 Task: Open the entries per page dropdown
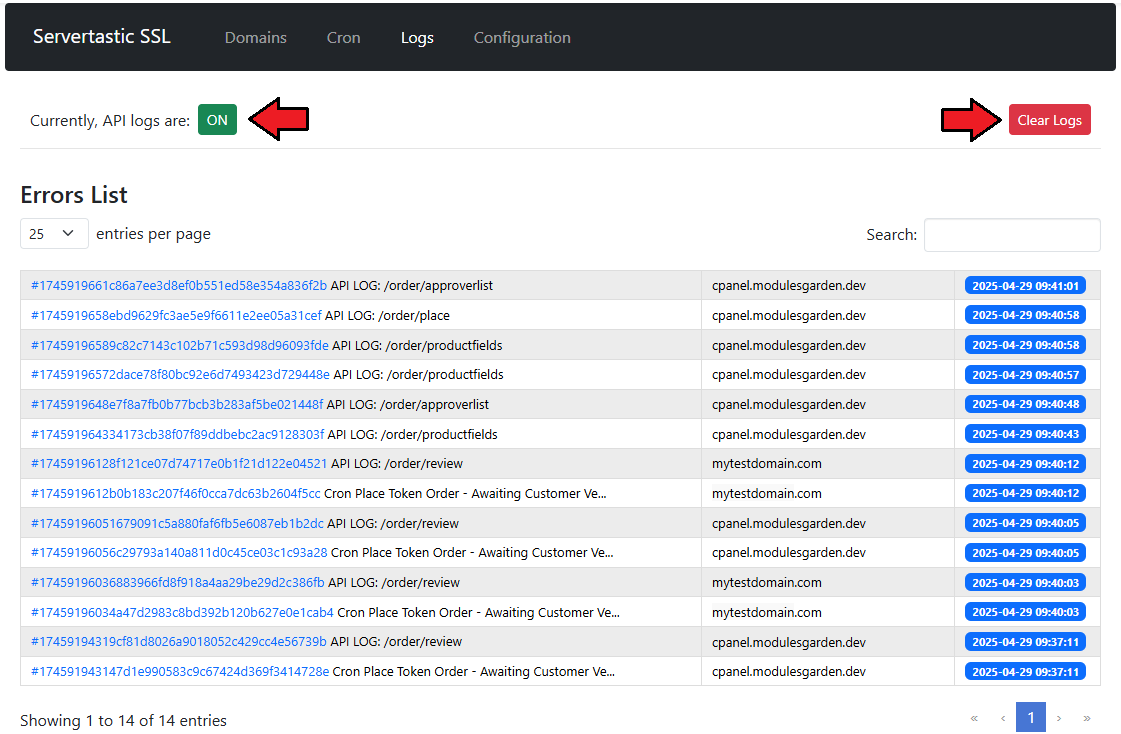coord(54,234)
